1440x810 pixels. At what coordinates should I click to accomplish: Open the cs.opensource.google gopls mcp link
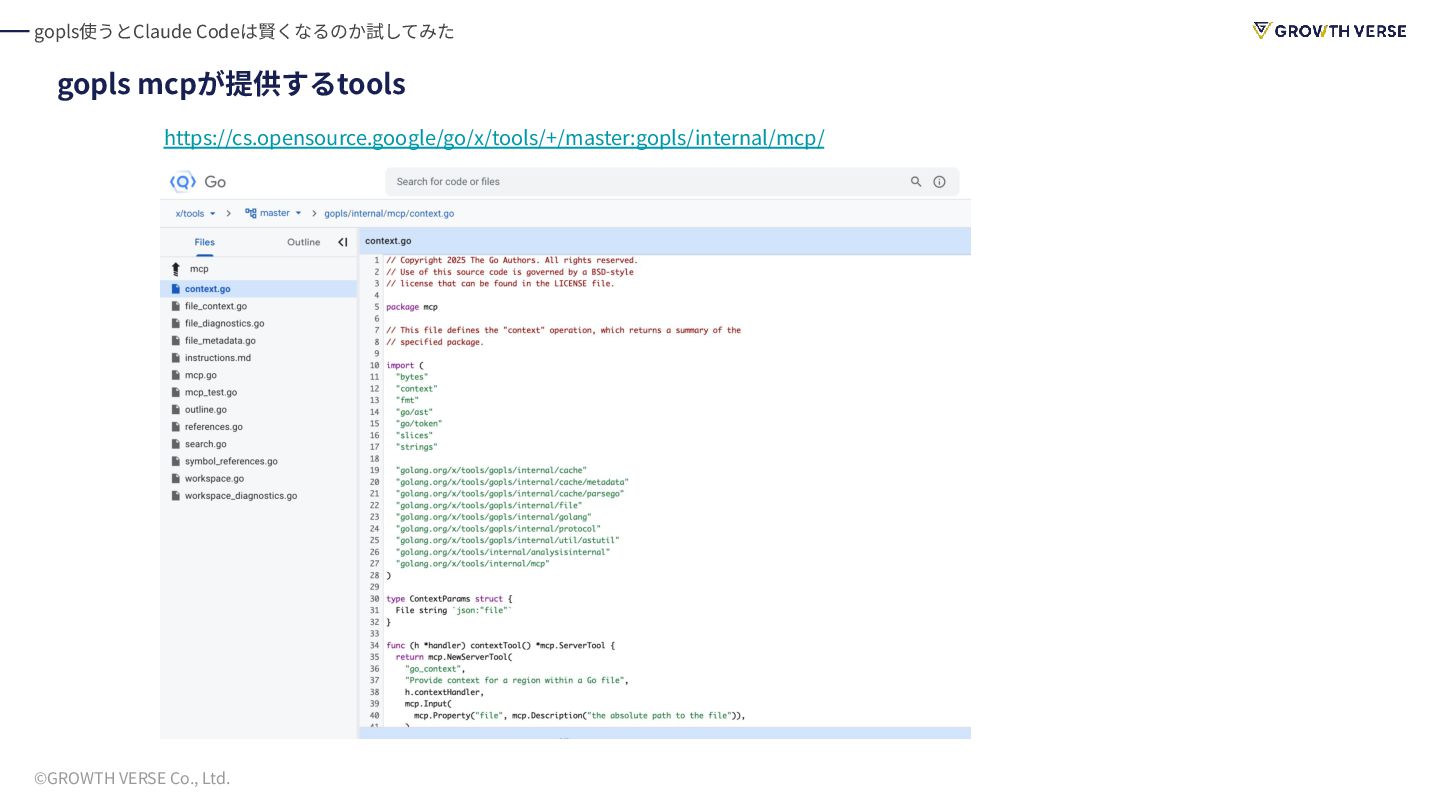coord(494,138)
